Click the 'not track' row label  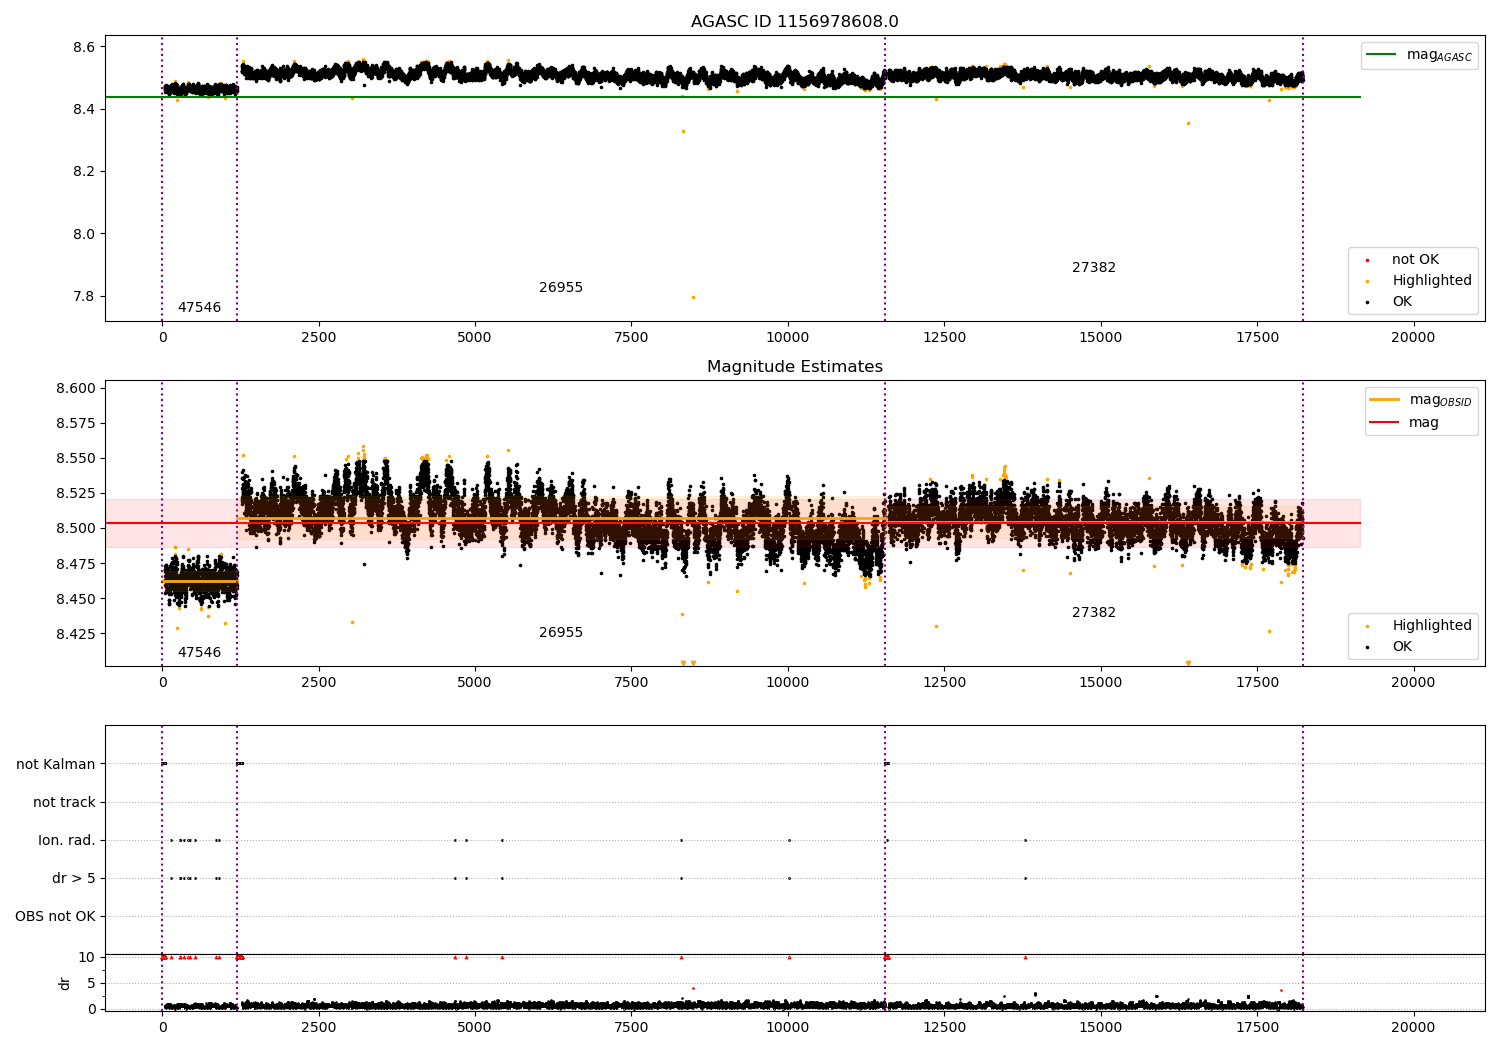[x=64, y=803]
